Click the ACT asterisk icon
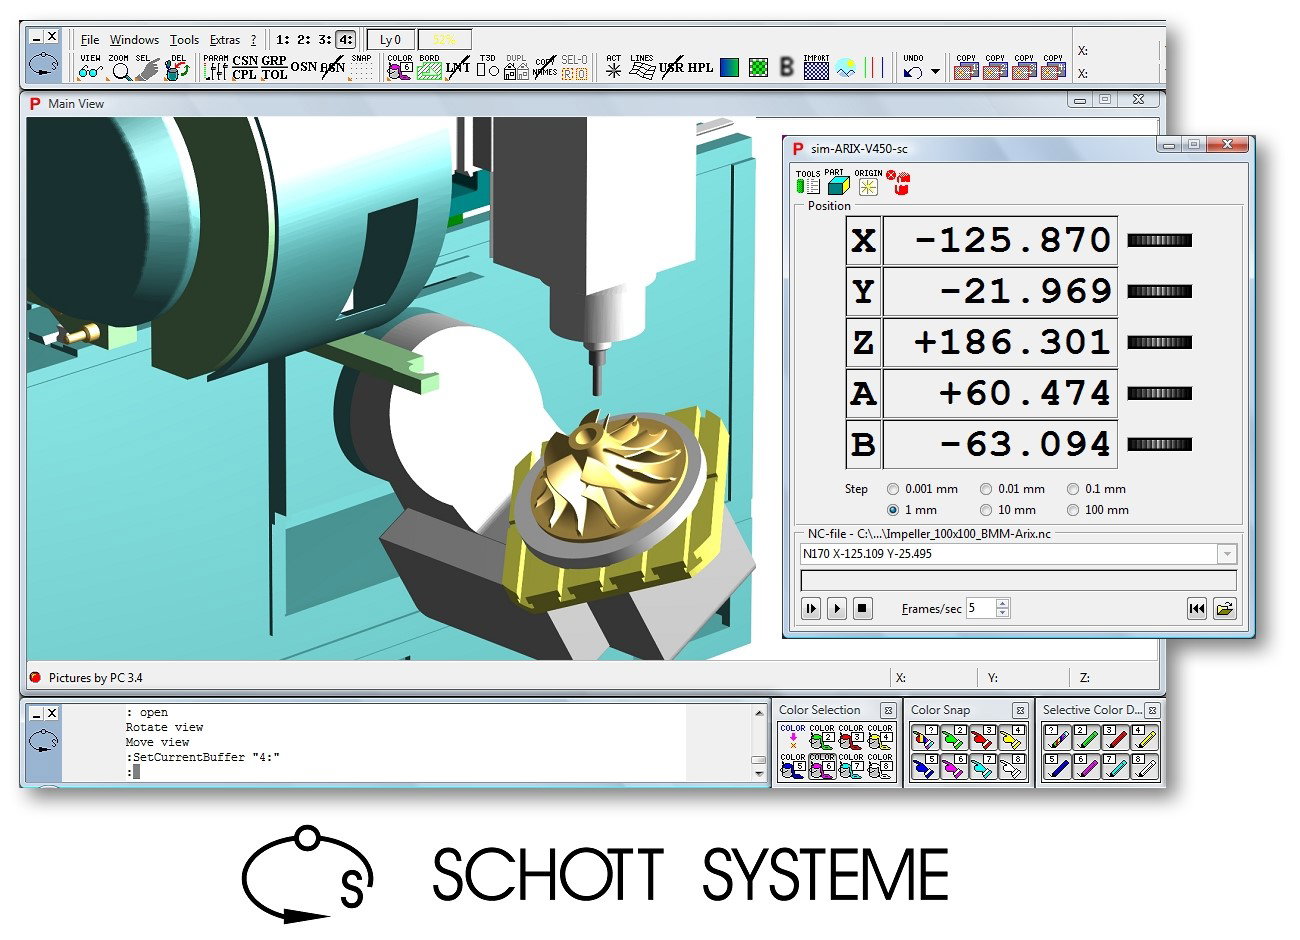Screen dimensions: 1300x940 pyautogui.click(x=613, y=68)
